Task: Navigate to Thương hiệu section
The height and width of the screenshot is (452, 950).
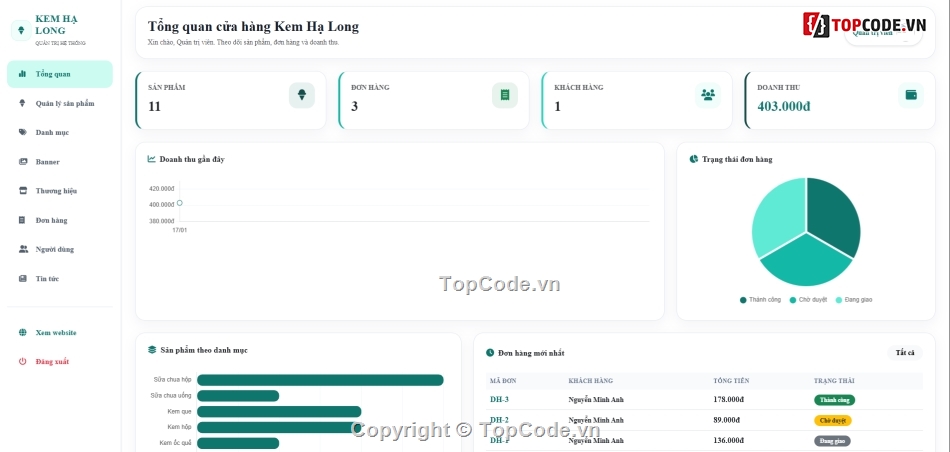Action: click(59, 190)
